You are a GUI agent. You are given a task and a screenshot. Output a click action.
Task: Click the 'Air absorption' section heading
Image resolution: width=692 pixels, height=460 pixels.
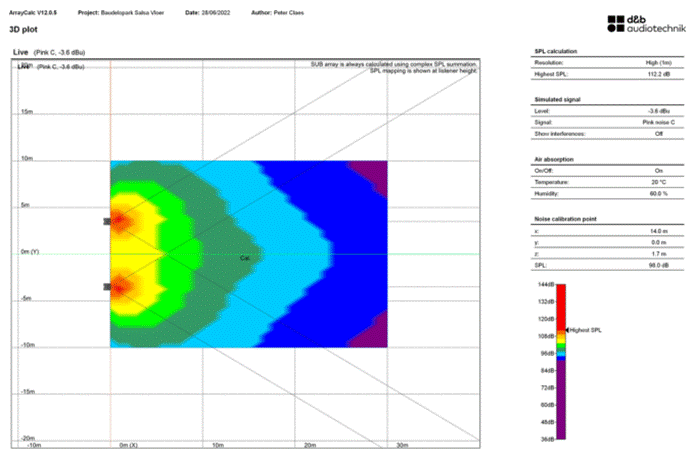tap(554, 159)
